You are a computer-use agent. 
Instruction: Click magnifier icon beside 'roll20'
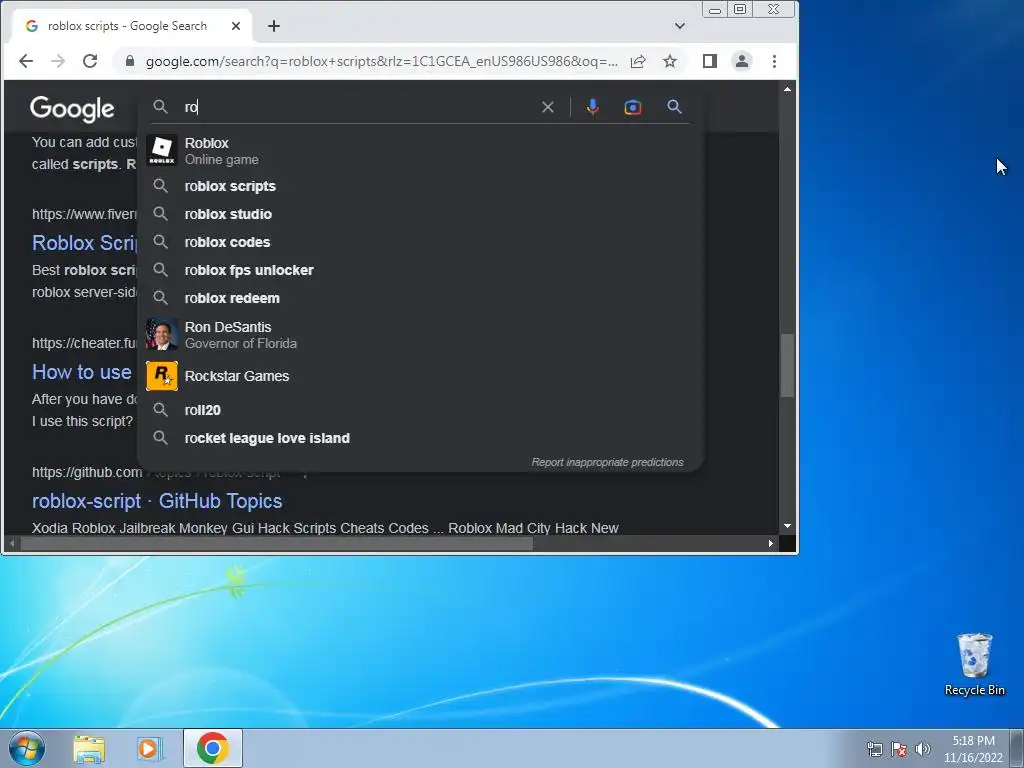pyautogui.click(x=160, y=409)
